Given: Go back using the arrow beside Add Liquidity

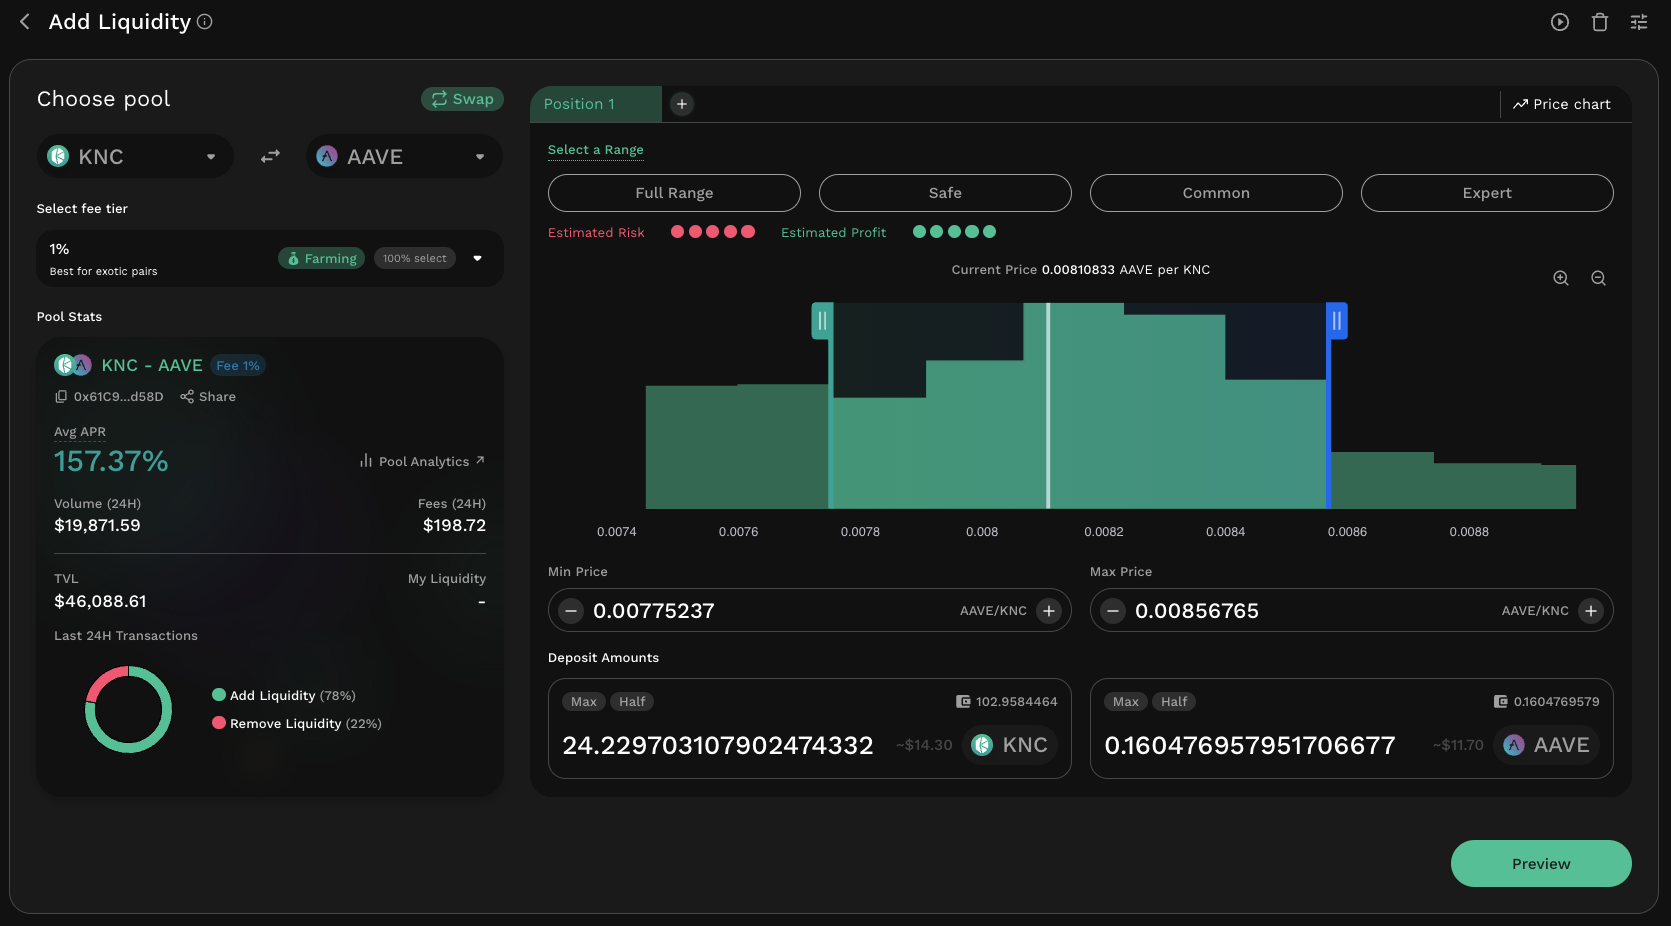Looking at the screenshot, I should click(x=25, y=21).
